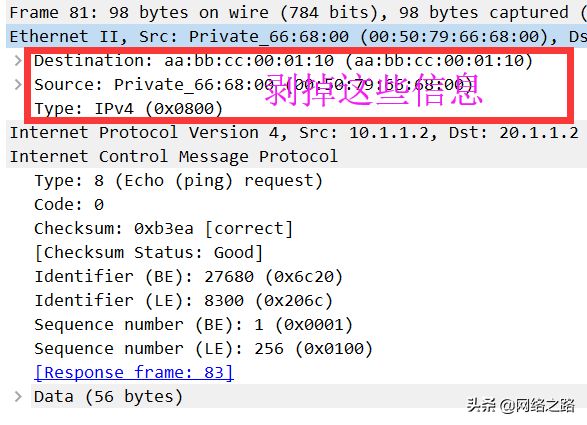Select the Type: IPv4 (0x0800) field
587x425 pixels.
(128, 109)
